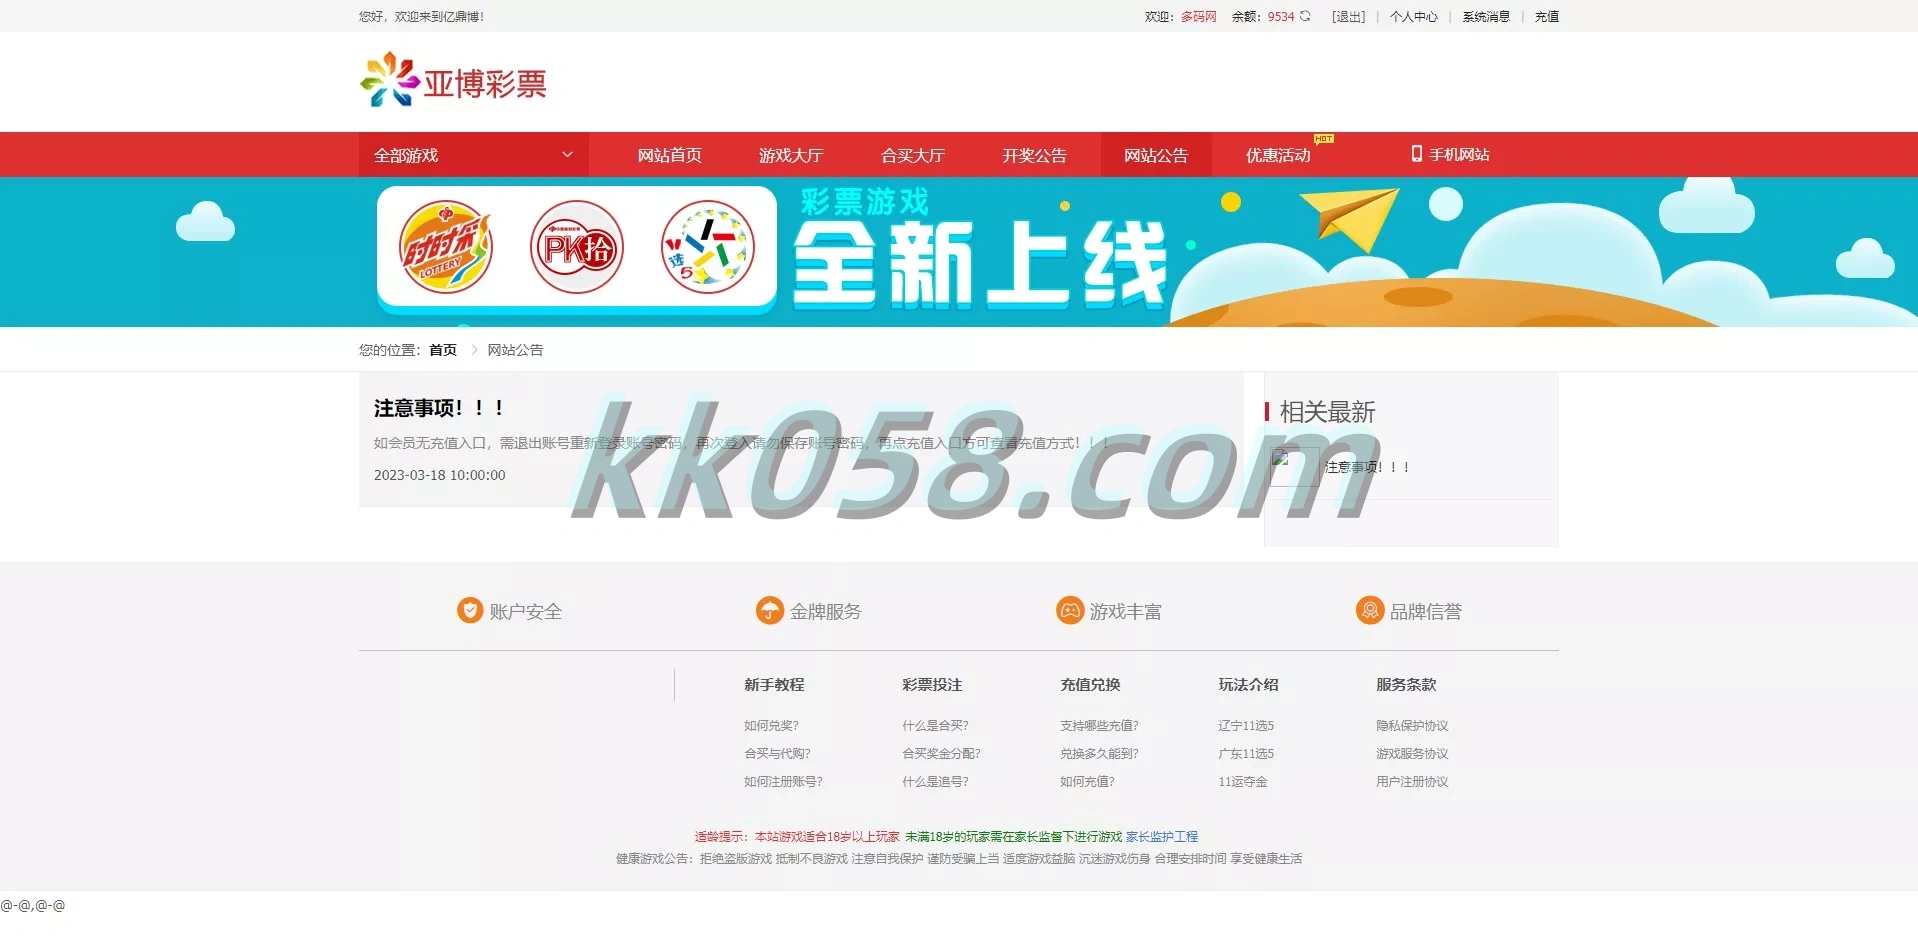Open the 游戏大厅 nav item
1918x940 pixels.
791,155
